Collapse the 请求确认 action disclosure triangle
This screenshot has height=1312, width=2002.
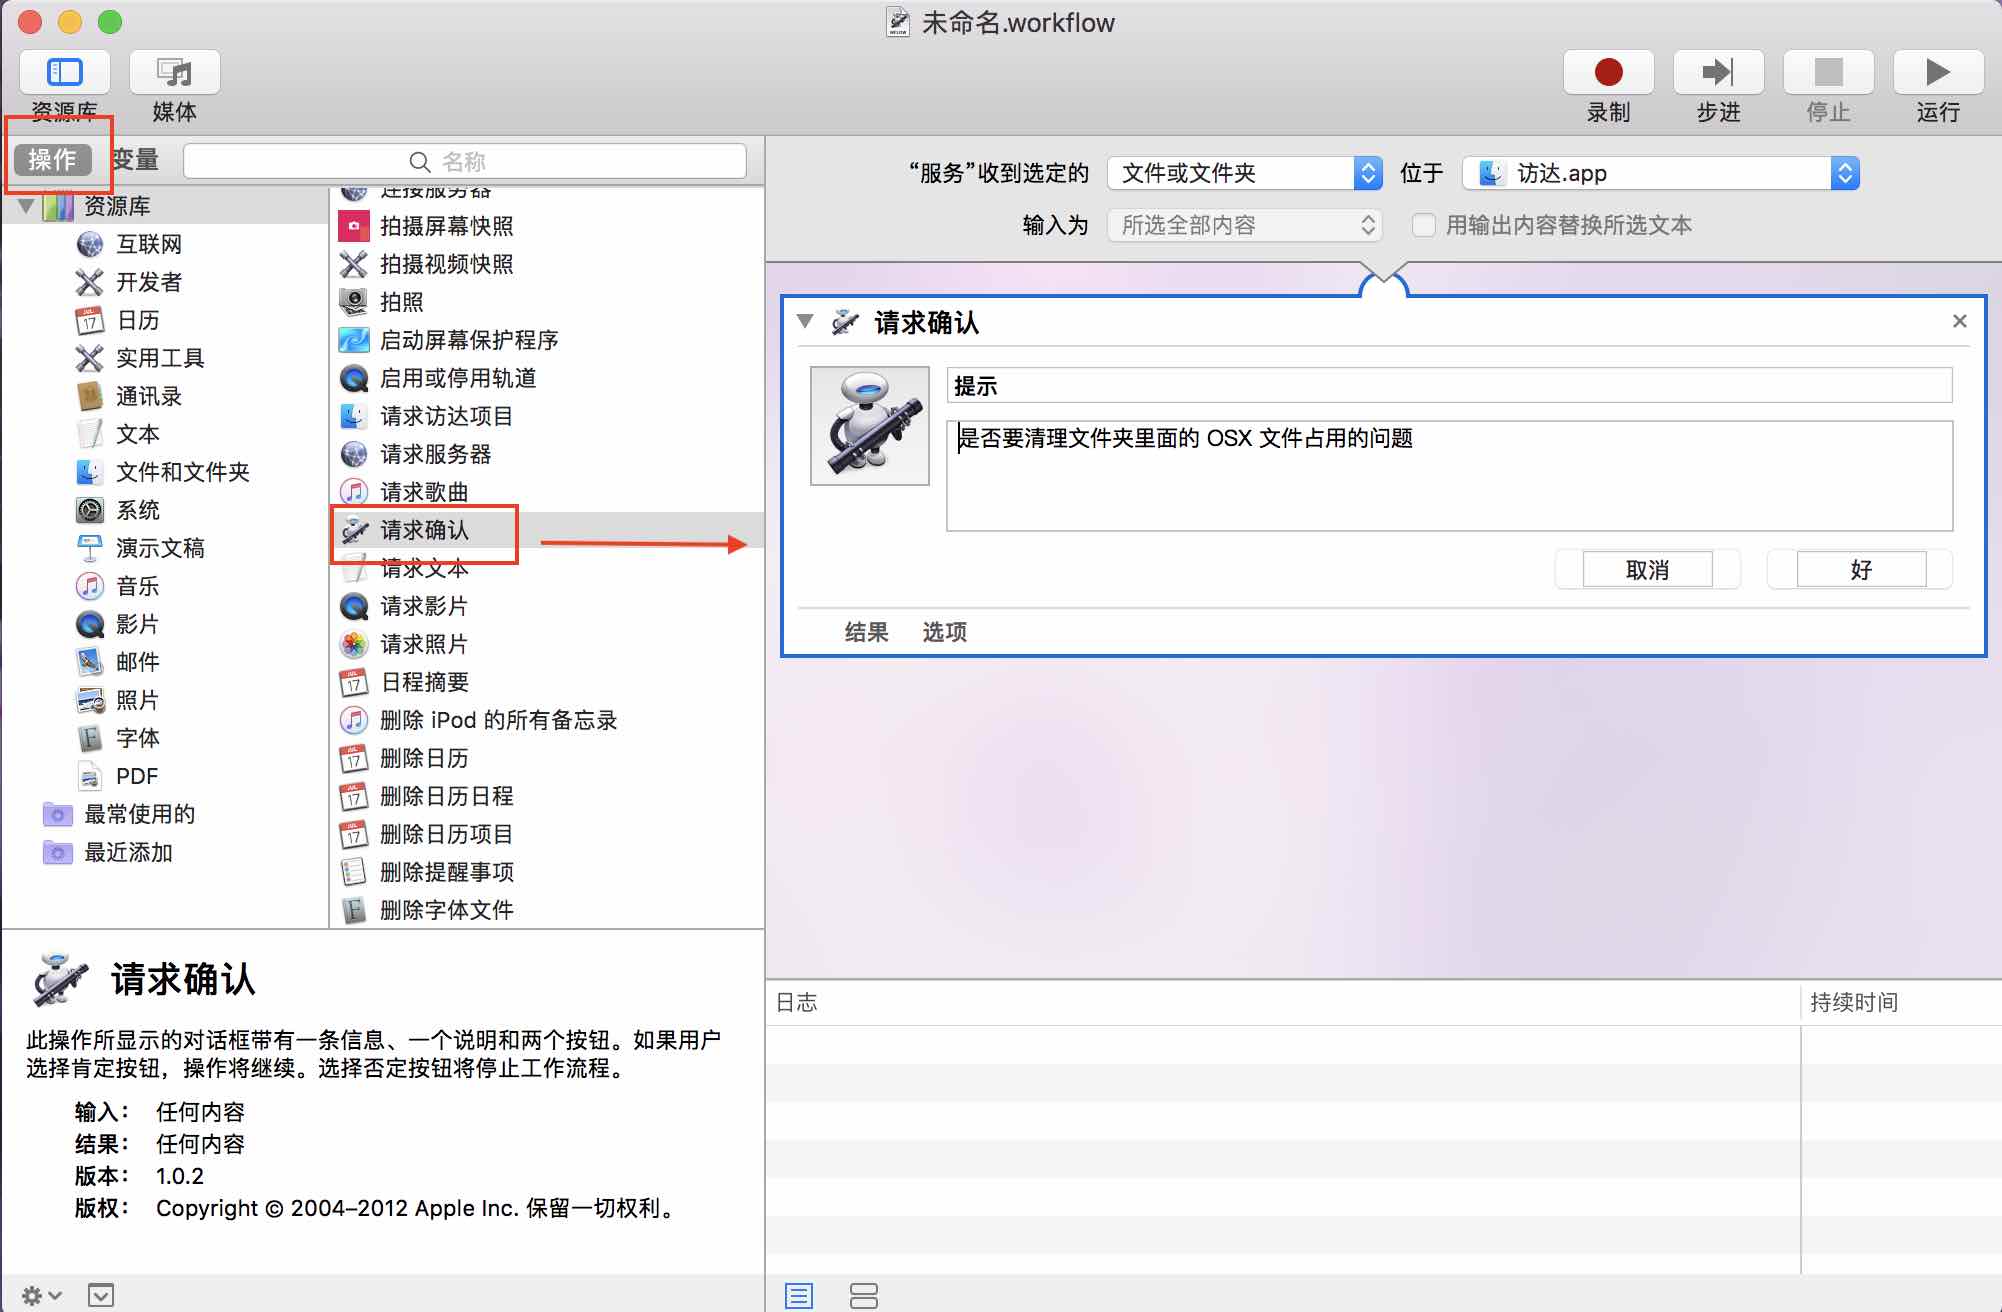pyautogui.click(x=805, y=322)
